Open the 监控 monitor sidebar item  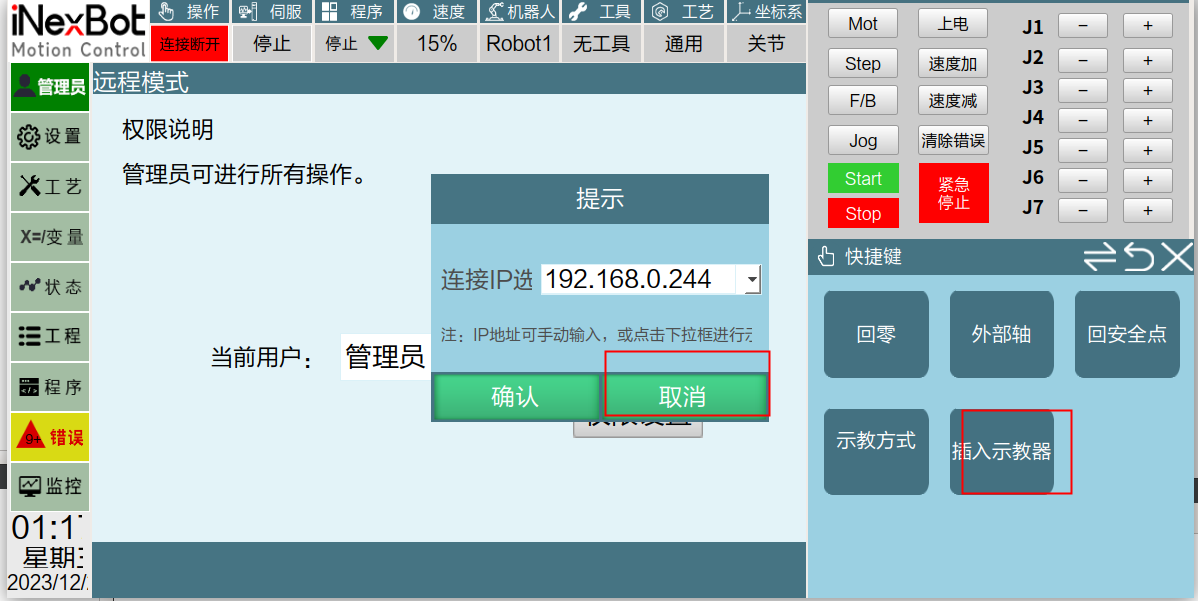(50, 487)
